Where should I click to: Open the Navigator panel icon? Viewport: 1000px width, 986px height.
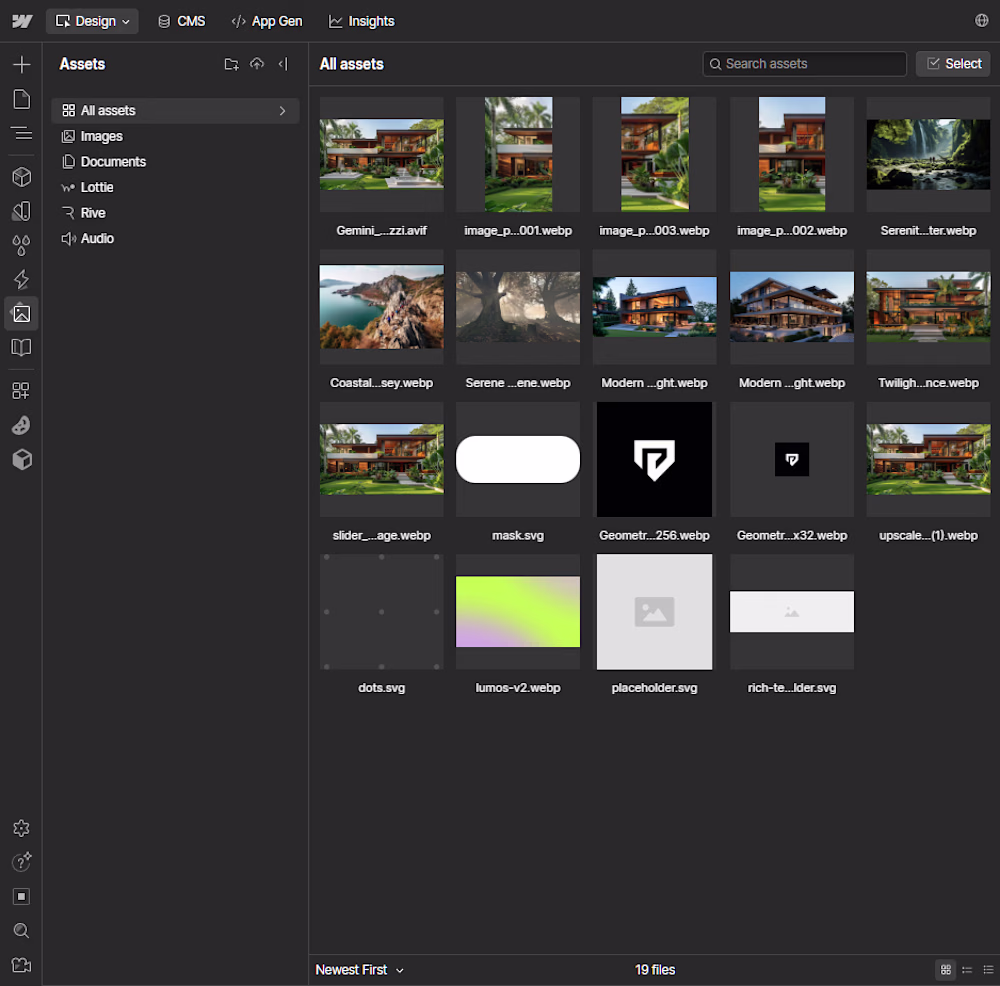pos(22,133)
